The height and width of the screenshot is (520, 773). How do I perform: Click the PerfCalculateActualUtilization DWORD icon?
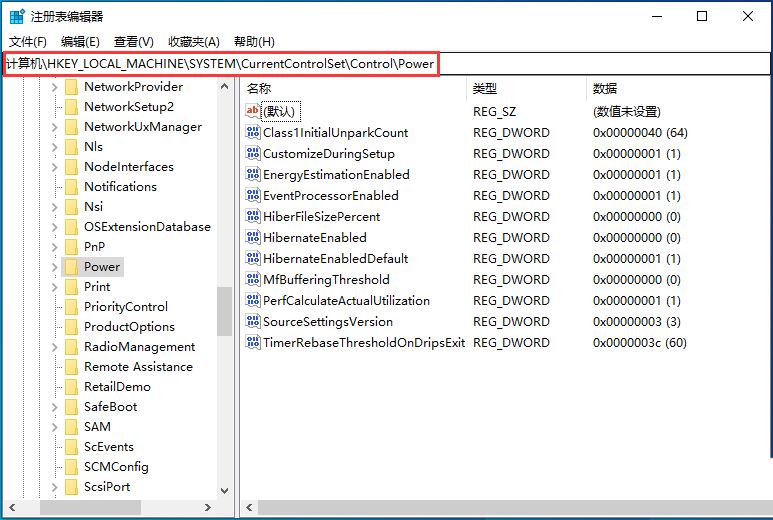pos(252,300)
